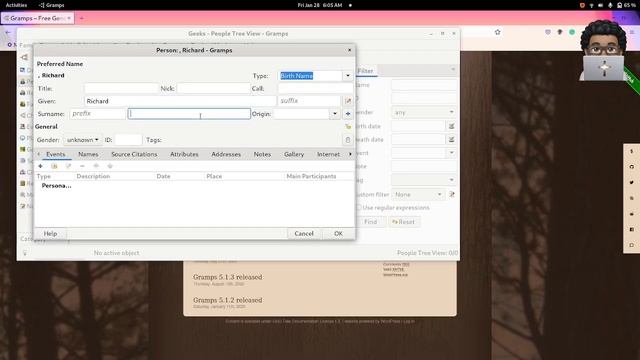Click the Call name input field
Image resolution: width=640 pixels, height=360 pixels.
click(316, 88)
